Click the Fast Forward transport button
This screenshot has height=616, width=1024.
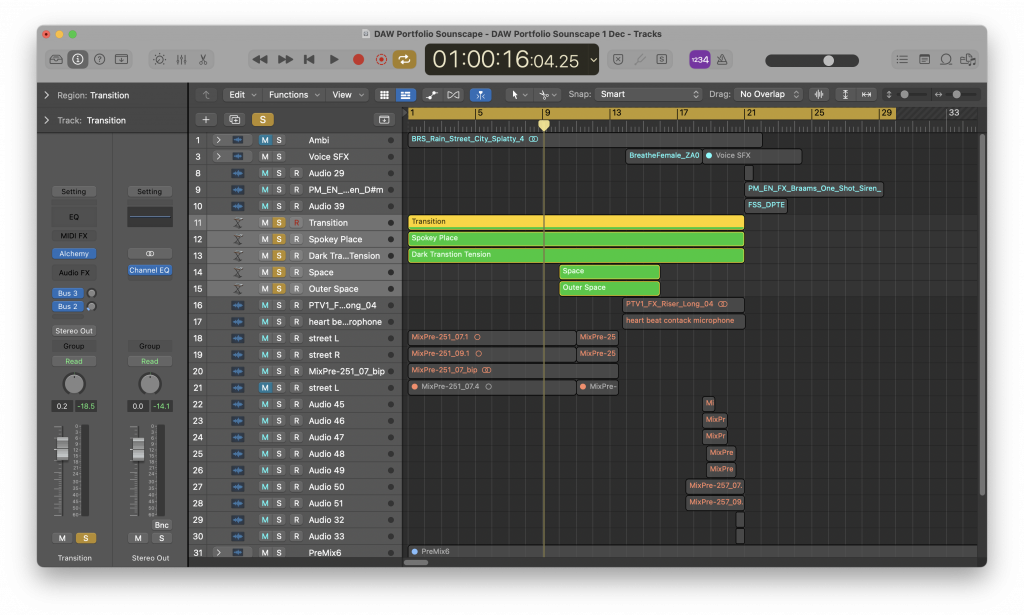(x=285, y=59)
